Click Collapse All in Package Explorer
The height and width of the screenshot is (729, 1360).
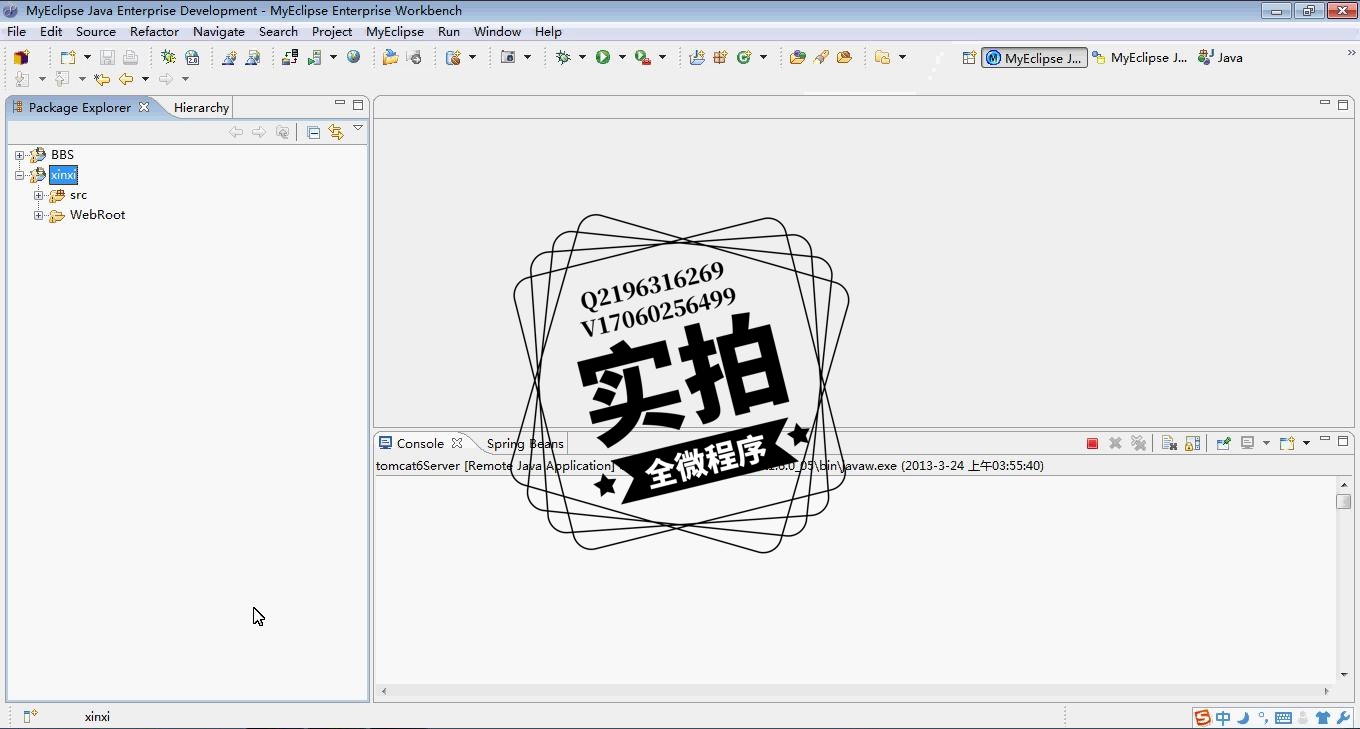(313, 132)
